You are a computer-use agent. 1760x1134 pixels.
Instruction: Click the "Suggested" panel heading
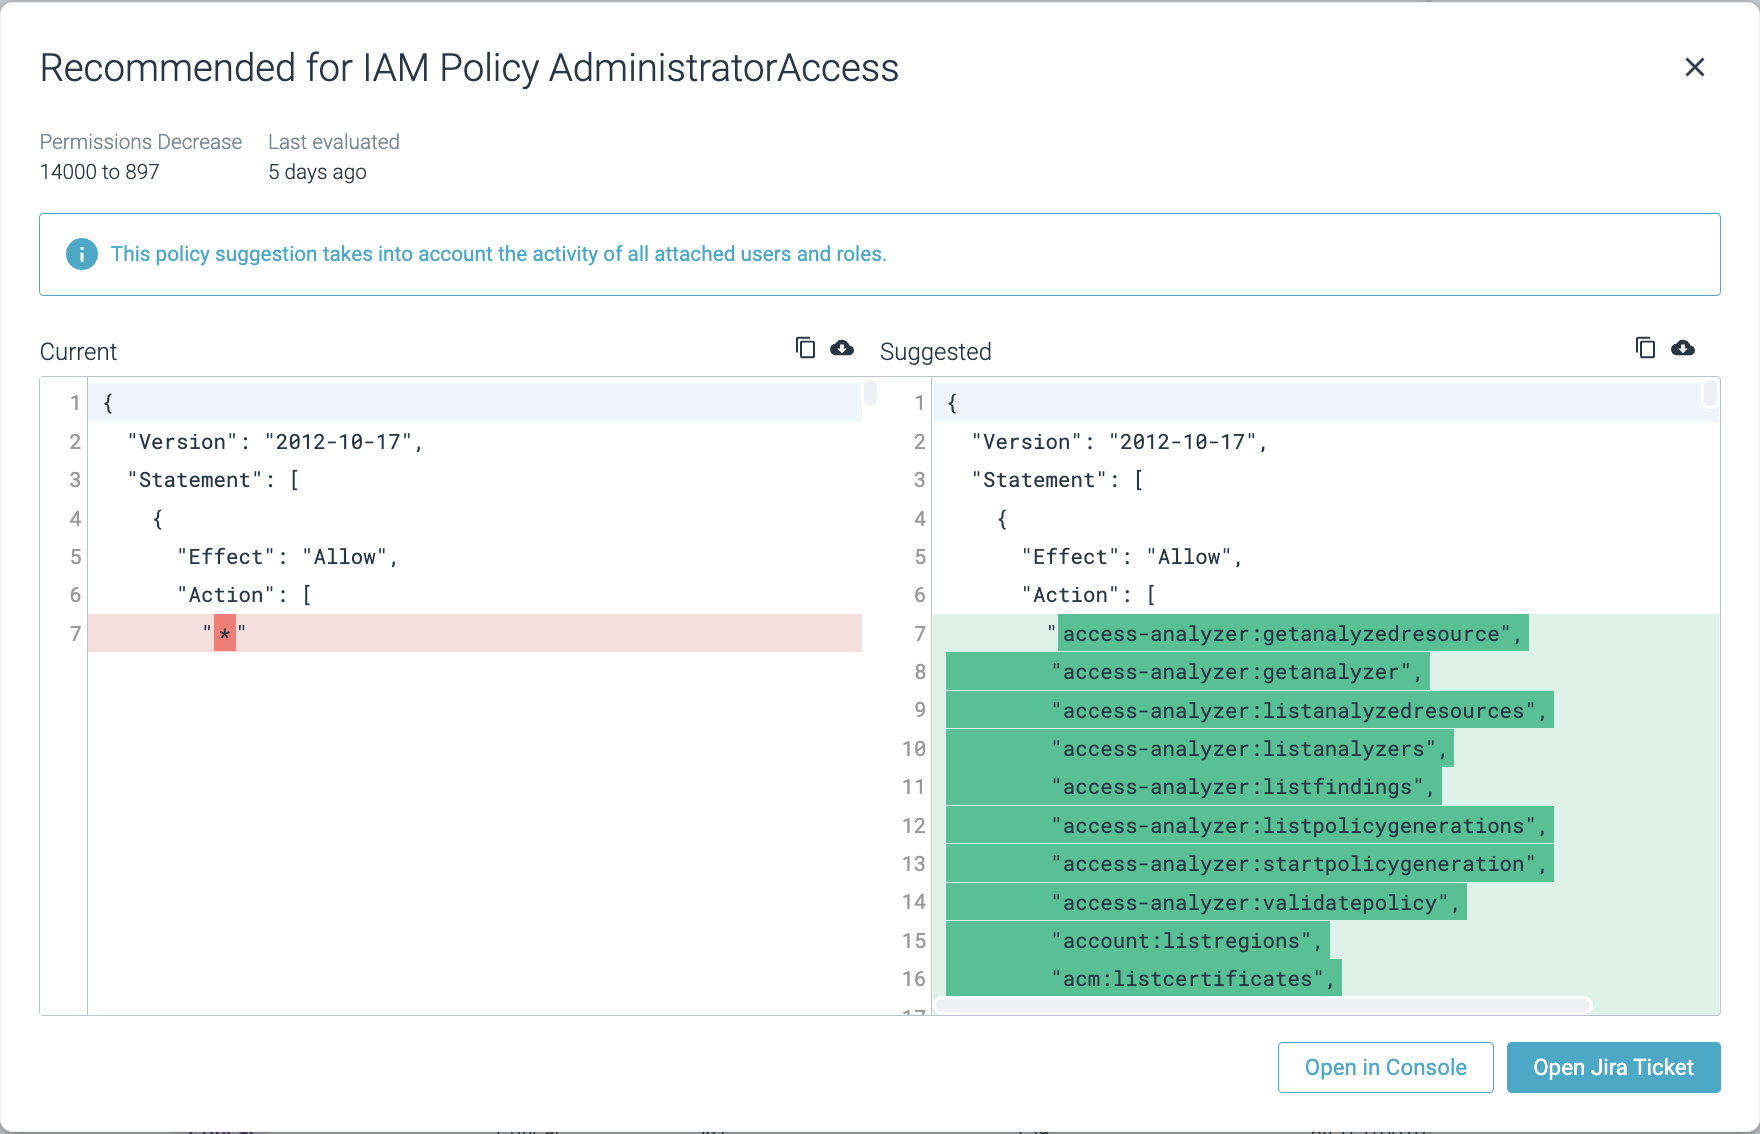tap(935, 352)
